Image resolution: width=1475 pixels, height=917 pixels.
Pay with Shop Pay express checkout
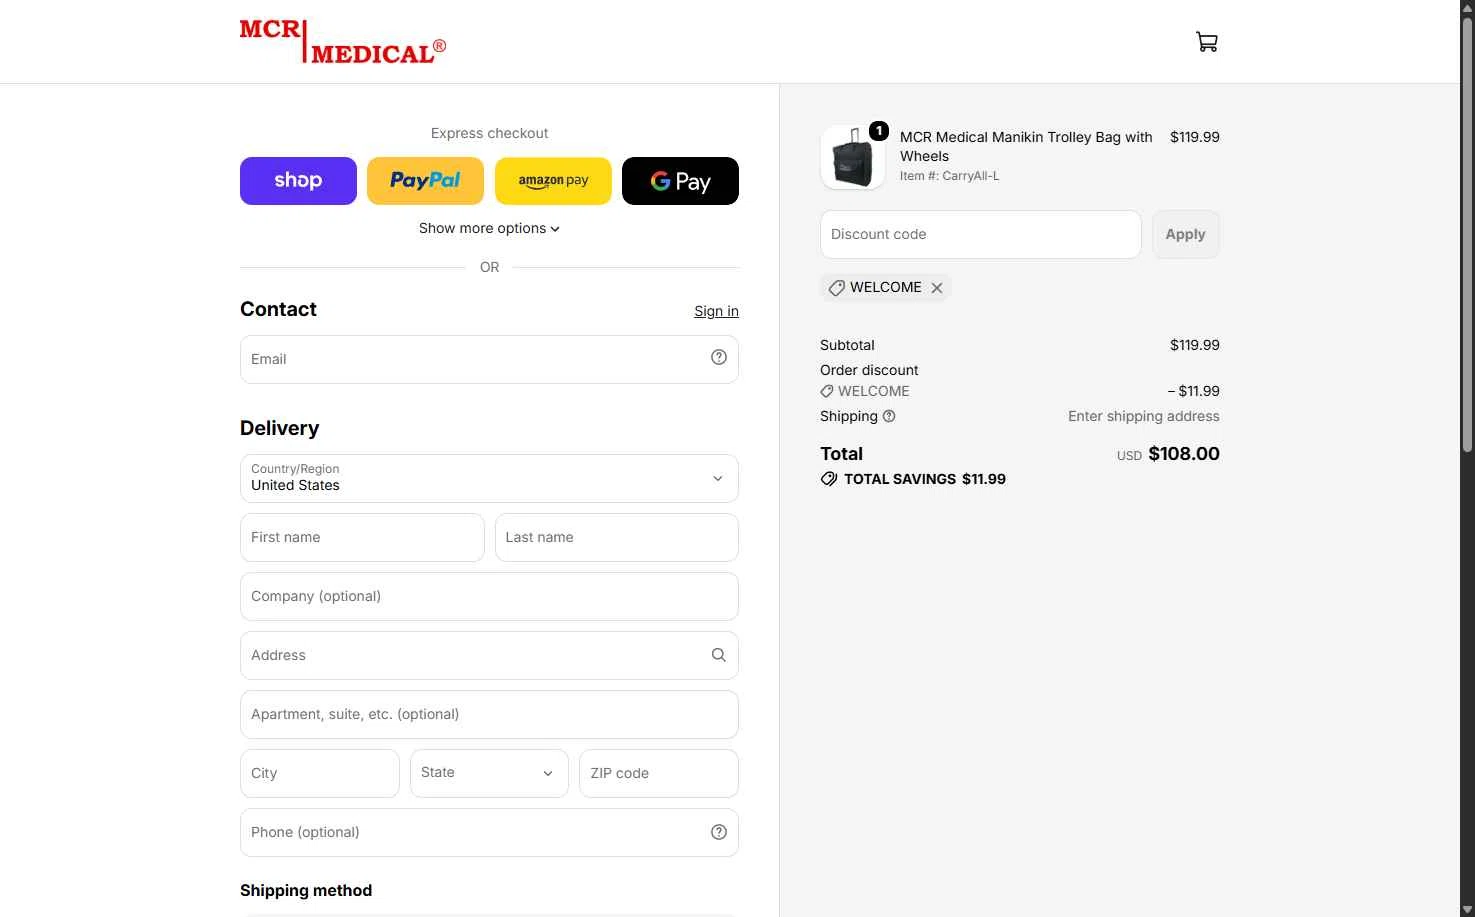[x=298, y=181]
